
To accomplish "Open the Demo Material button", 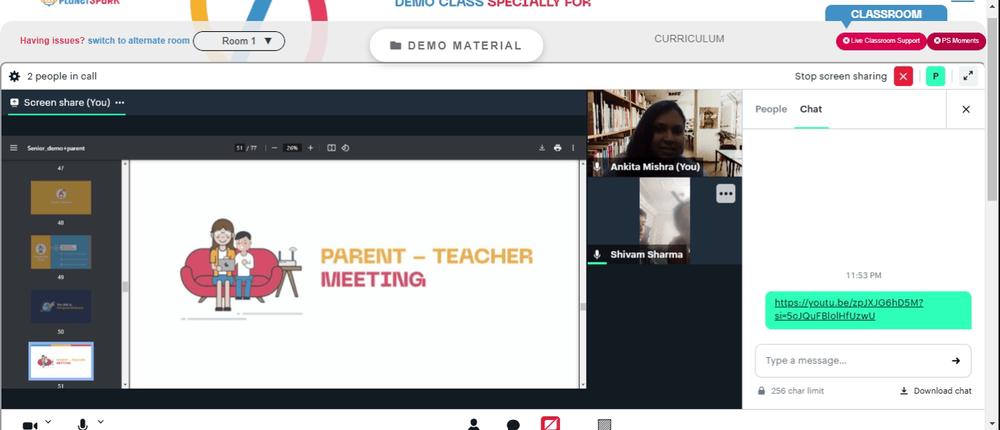I will coord(456,45).
